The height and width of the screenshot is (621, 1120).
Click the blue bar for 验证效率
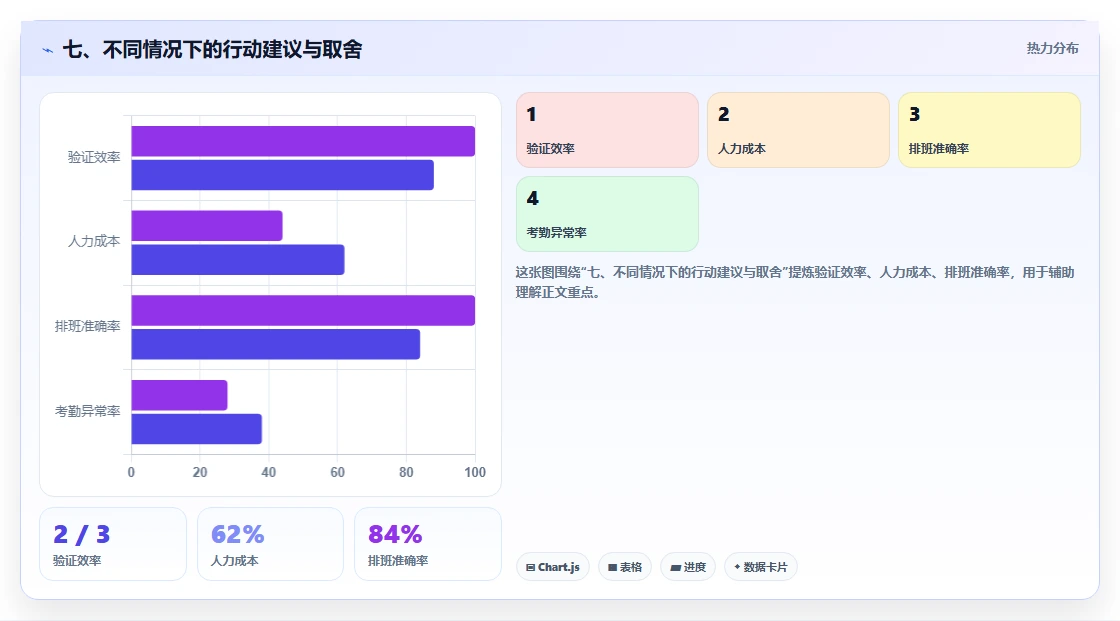(x=282, y=175)
